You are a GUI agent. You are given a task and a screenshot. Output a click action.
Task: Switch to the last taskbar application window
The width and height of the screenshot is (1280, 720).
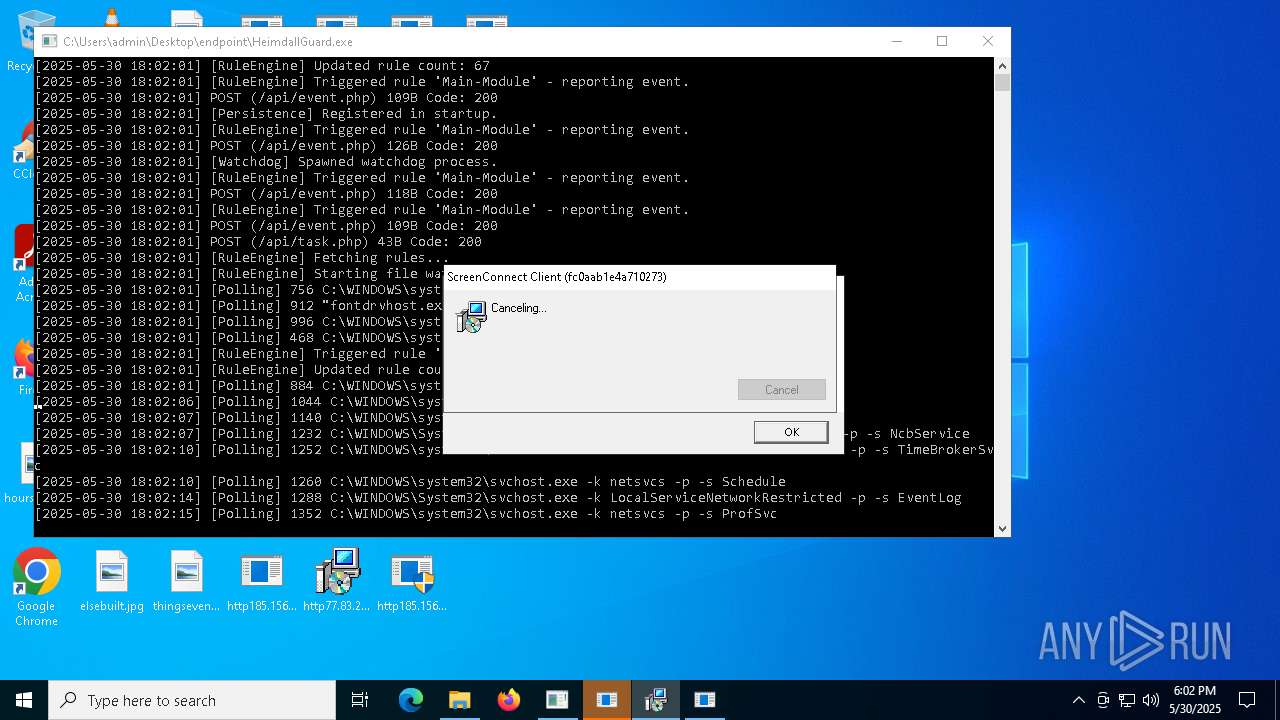pyautogui.click(x=705, y=700)
